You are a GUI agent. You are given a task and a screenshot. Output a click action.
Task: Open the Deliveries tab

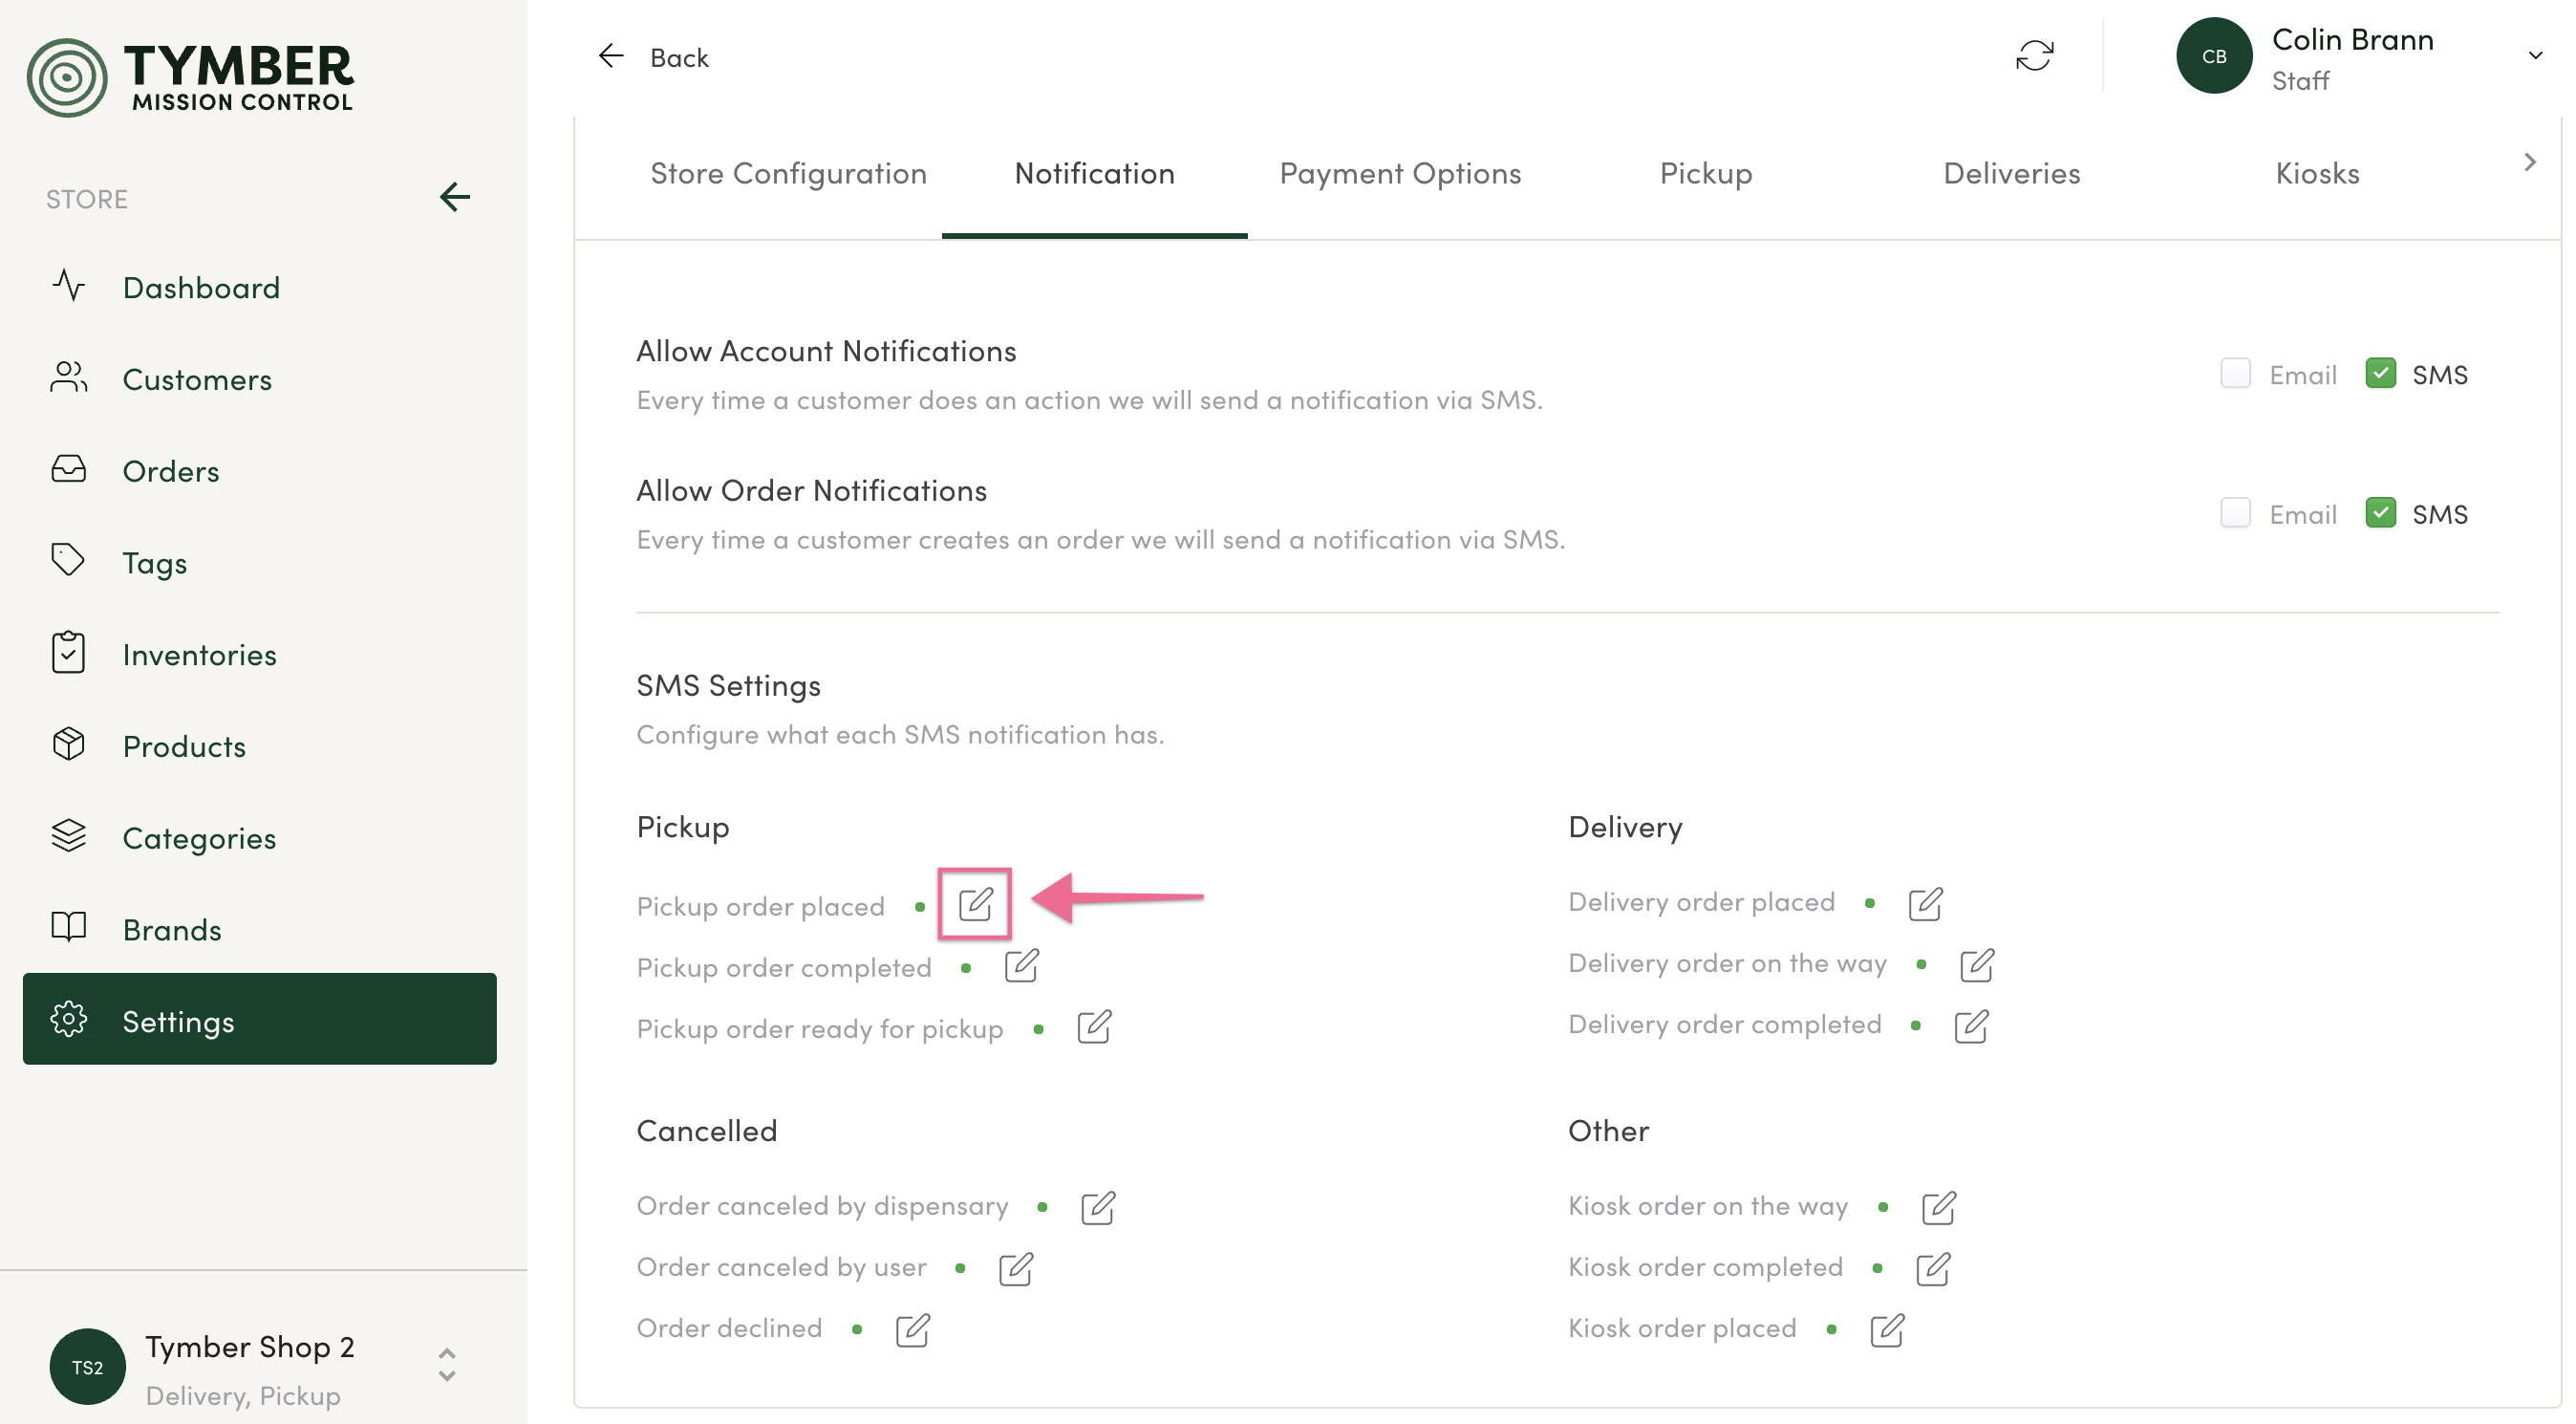coord(2011,174)
